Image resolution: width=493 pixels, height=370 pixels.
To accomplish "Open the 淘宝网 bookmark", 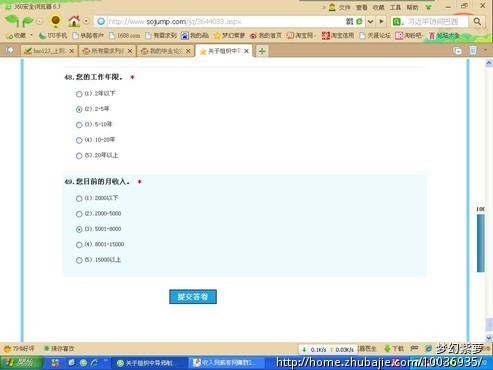I will tap(301, 35).
